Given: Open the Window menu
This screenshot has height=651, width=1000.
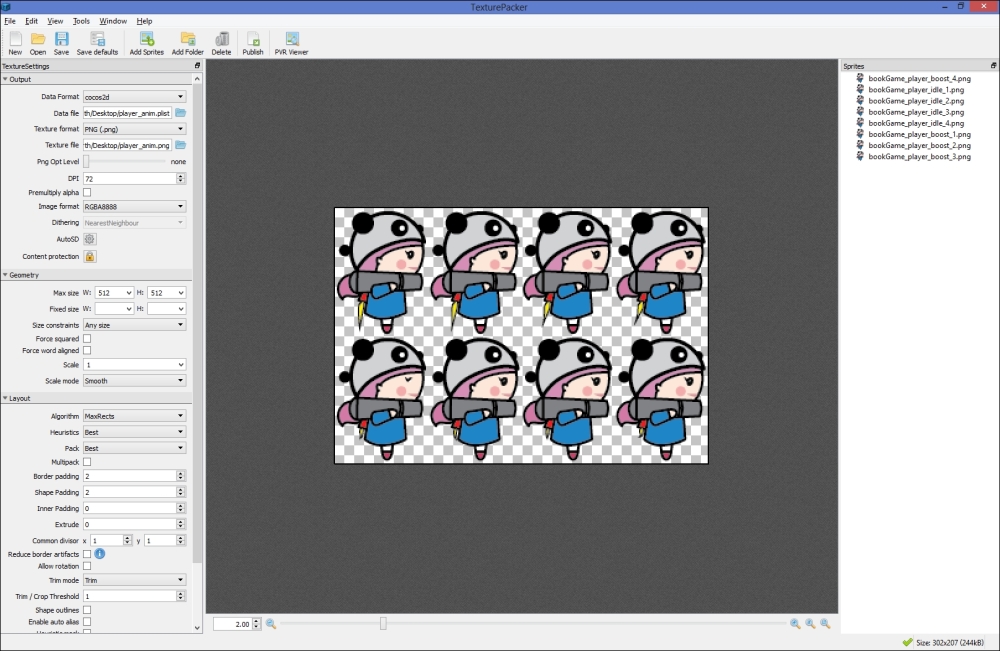Looking at the screenshot, I should pos(113,21).
